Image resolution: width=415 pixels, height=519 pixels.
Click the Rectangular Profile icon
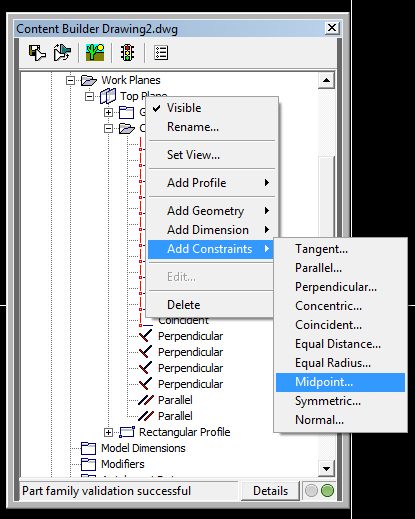[x=127, y=432]
